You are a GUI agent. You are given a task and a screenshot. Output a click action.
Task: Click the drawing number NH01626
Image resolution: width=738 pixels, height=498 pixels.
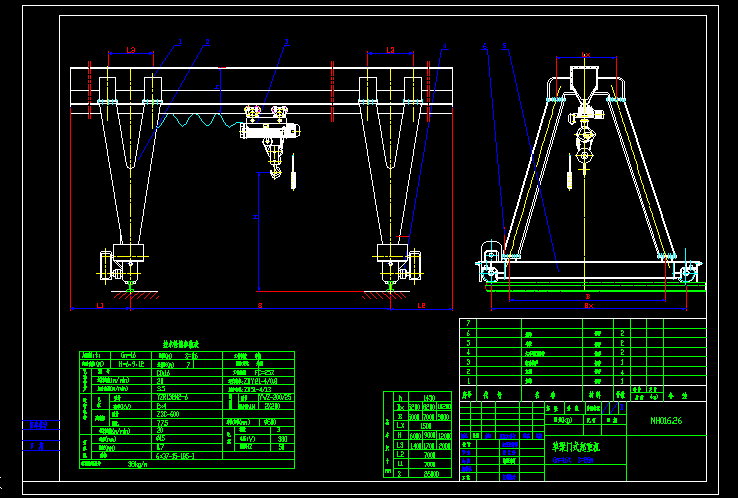[x=666, y=420]
